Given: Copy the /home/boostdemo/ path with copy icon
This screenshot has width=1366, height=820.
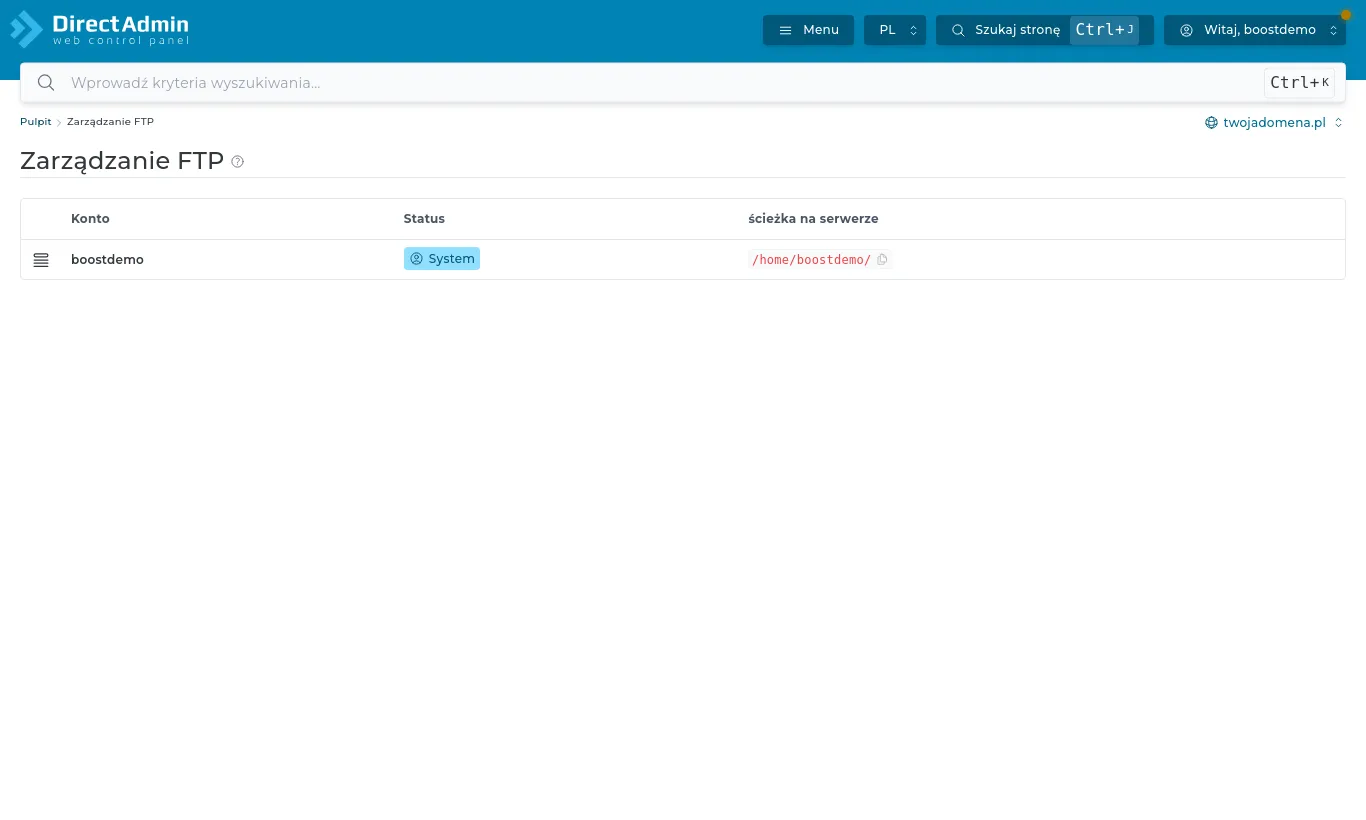Looking at the screenshot, I should 882,259.
